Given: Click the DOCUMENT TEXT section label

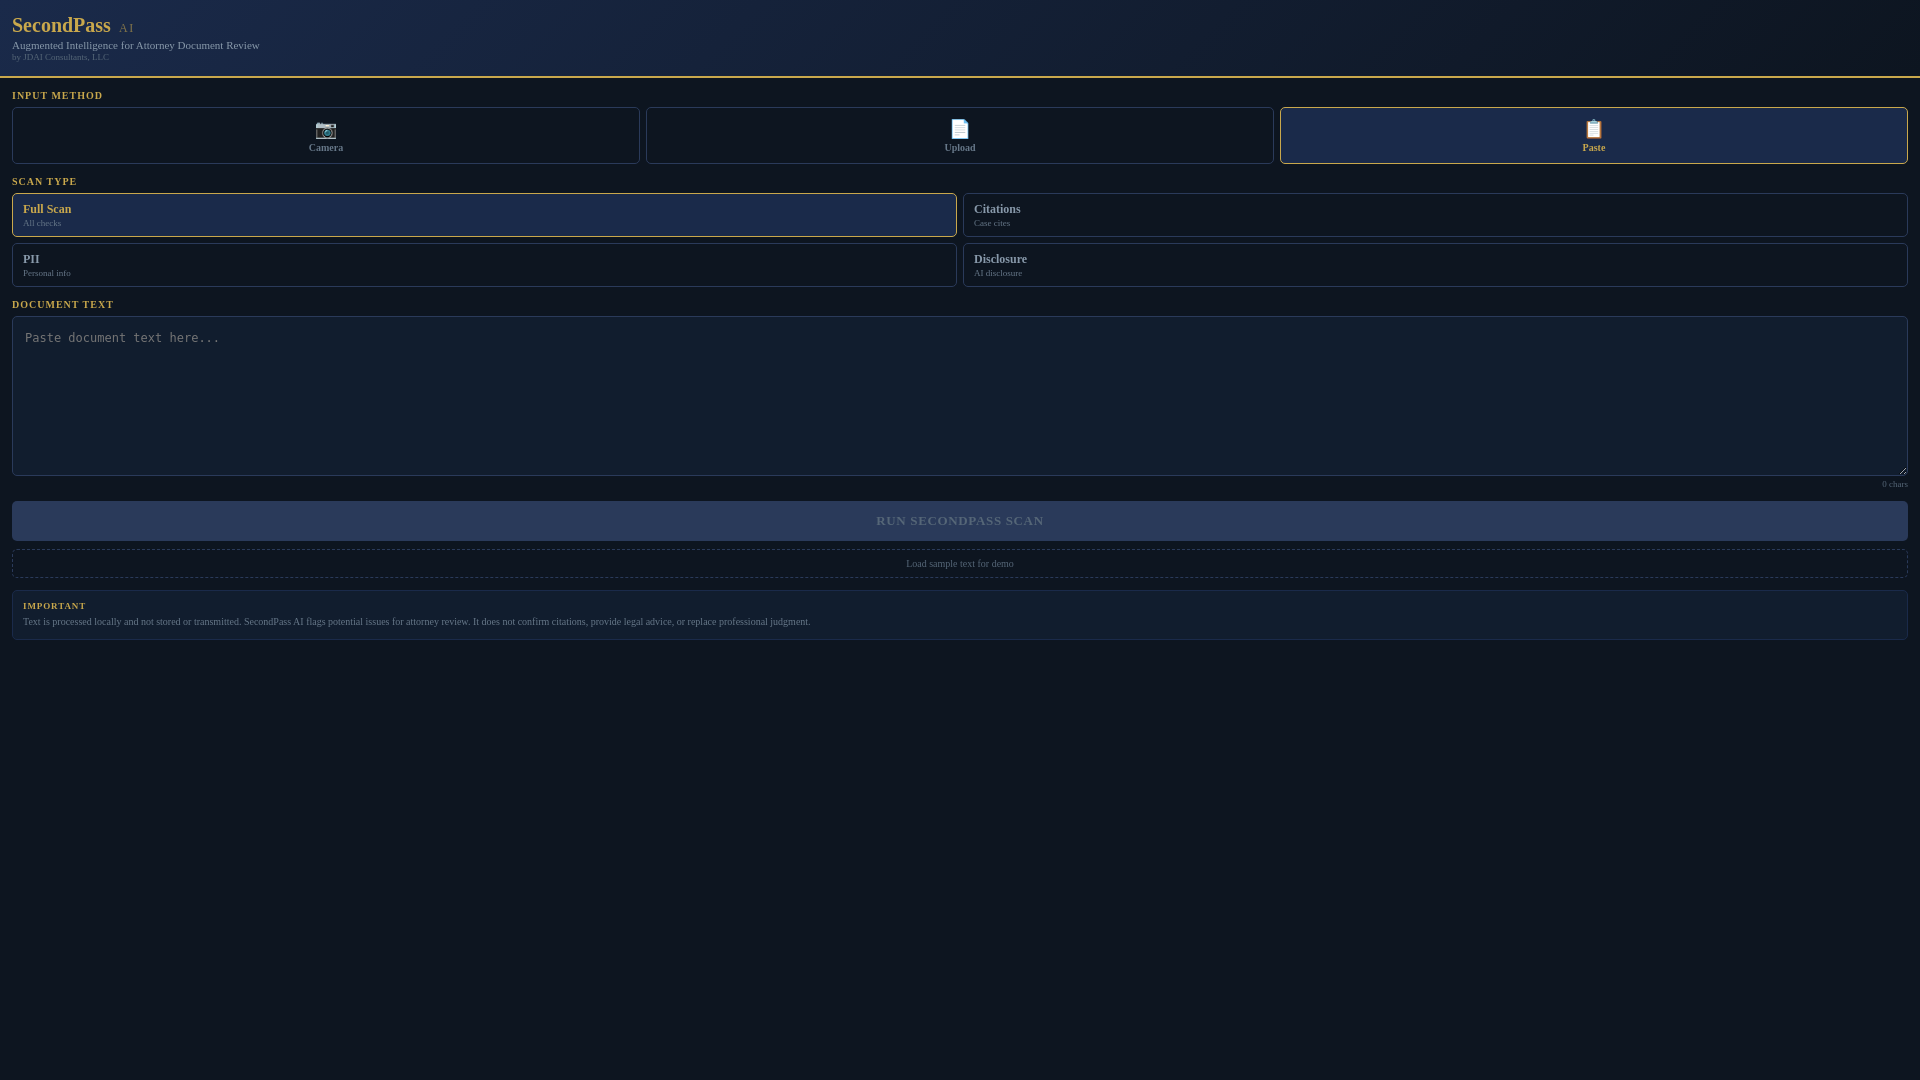Looking at the screenshot, I should (x=63, y=304).
